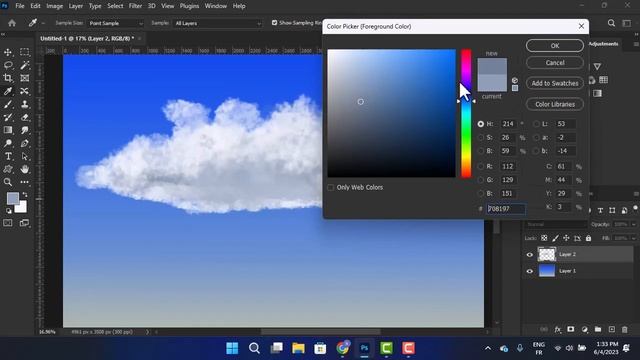Lock all with the padlock icon
The width and height of the screenshot is (640, 360).
point(588,238)
